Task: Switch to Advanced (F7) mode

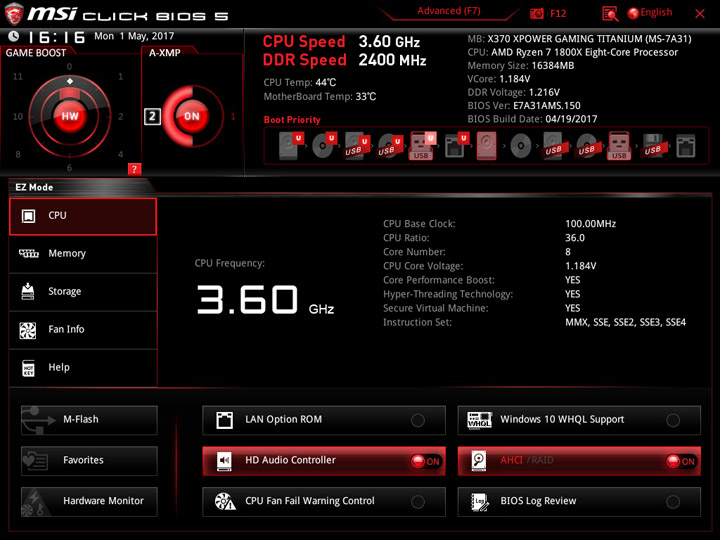Action: pos(449,11)
